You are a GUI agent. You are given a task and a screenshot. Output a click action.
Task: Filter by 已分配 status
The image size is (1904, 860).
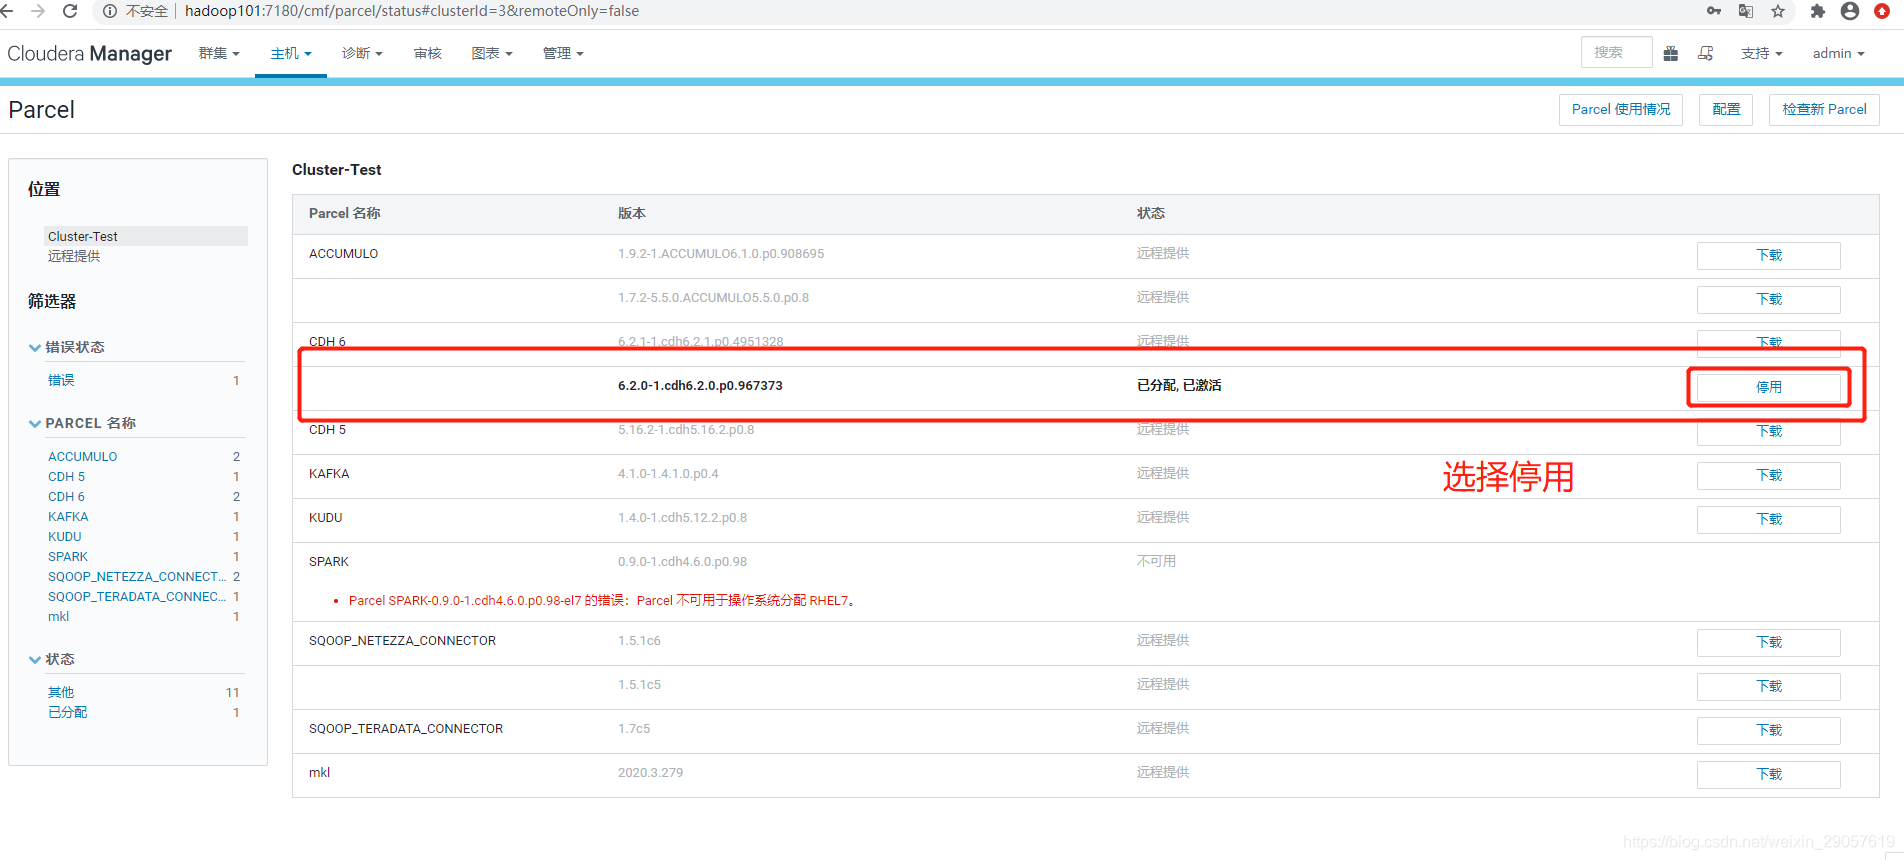[68, 712]
